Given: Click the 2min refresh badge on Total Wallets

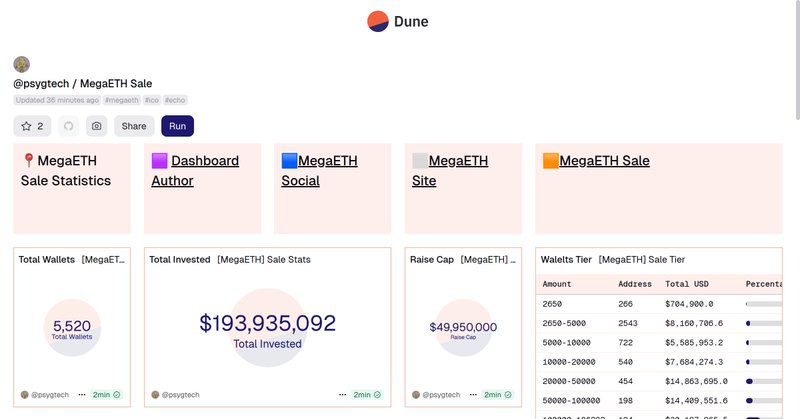Looking at the screenshot, I should pyautogui.click(x=106, y=395).
